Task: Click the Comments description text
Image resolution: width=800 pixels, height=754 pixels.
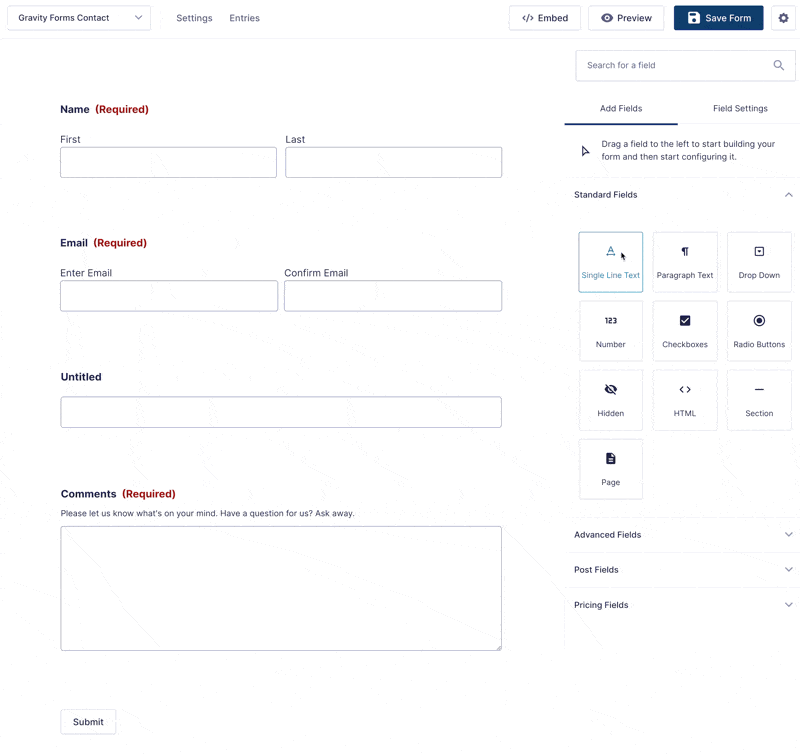Action: pos(207,513)
